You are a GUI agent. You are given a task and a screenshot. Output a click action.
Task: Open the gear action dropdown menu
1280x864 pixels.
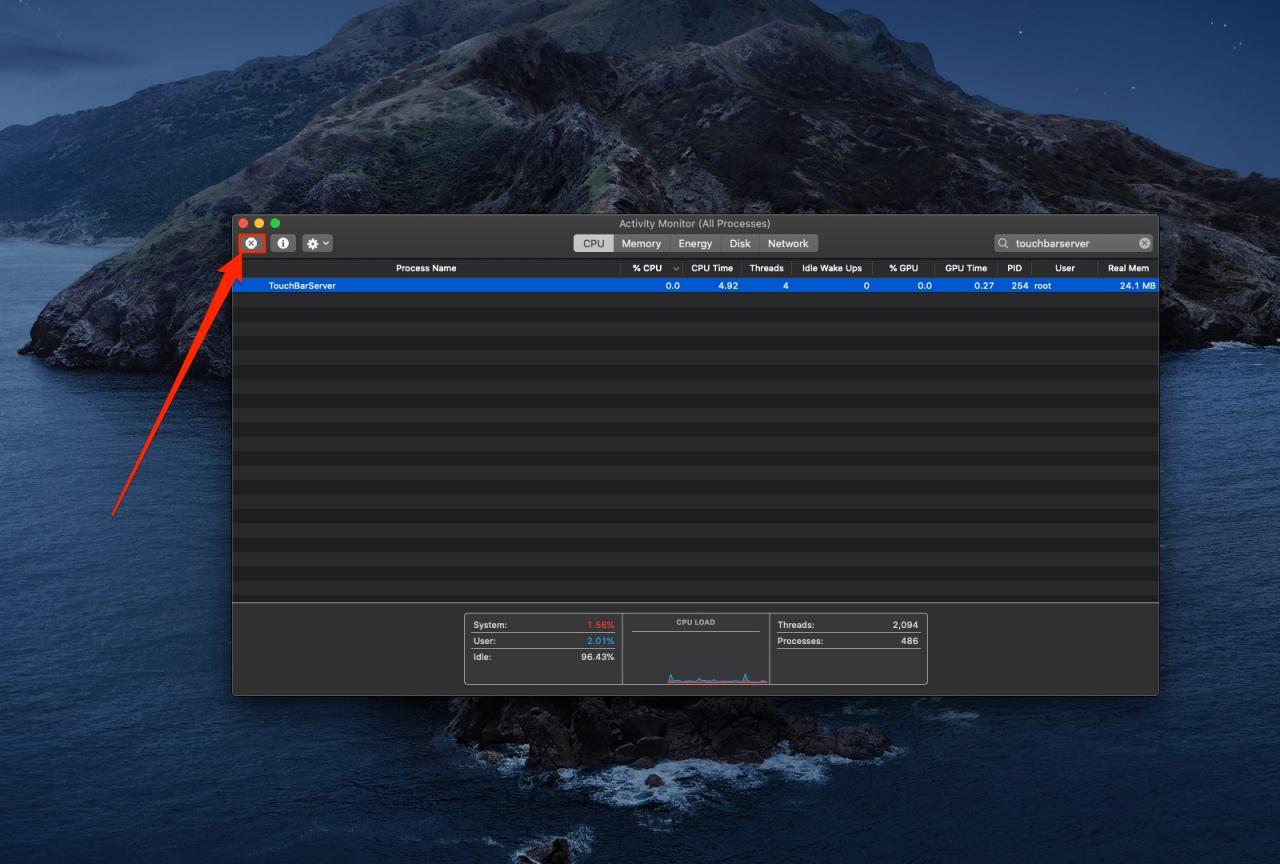[x=317, y=243]
